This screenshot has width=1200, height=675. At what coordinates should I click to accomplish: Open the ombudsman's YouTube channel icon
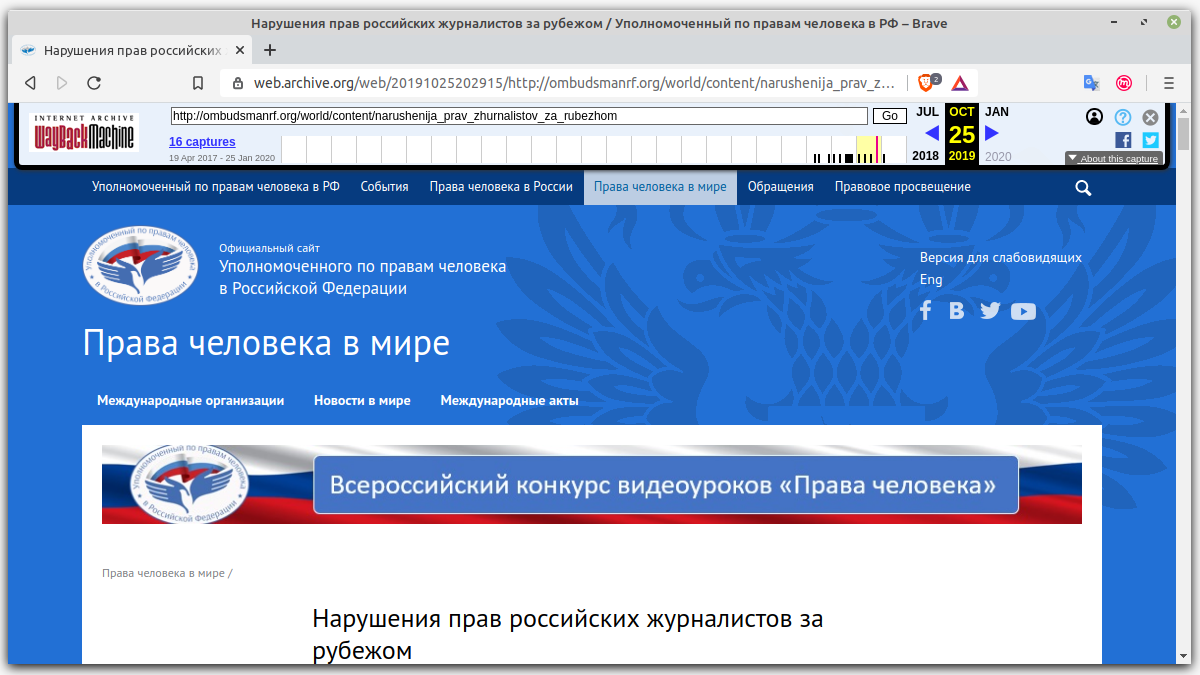1023,311
